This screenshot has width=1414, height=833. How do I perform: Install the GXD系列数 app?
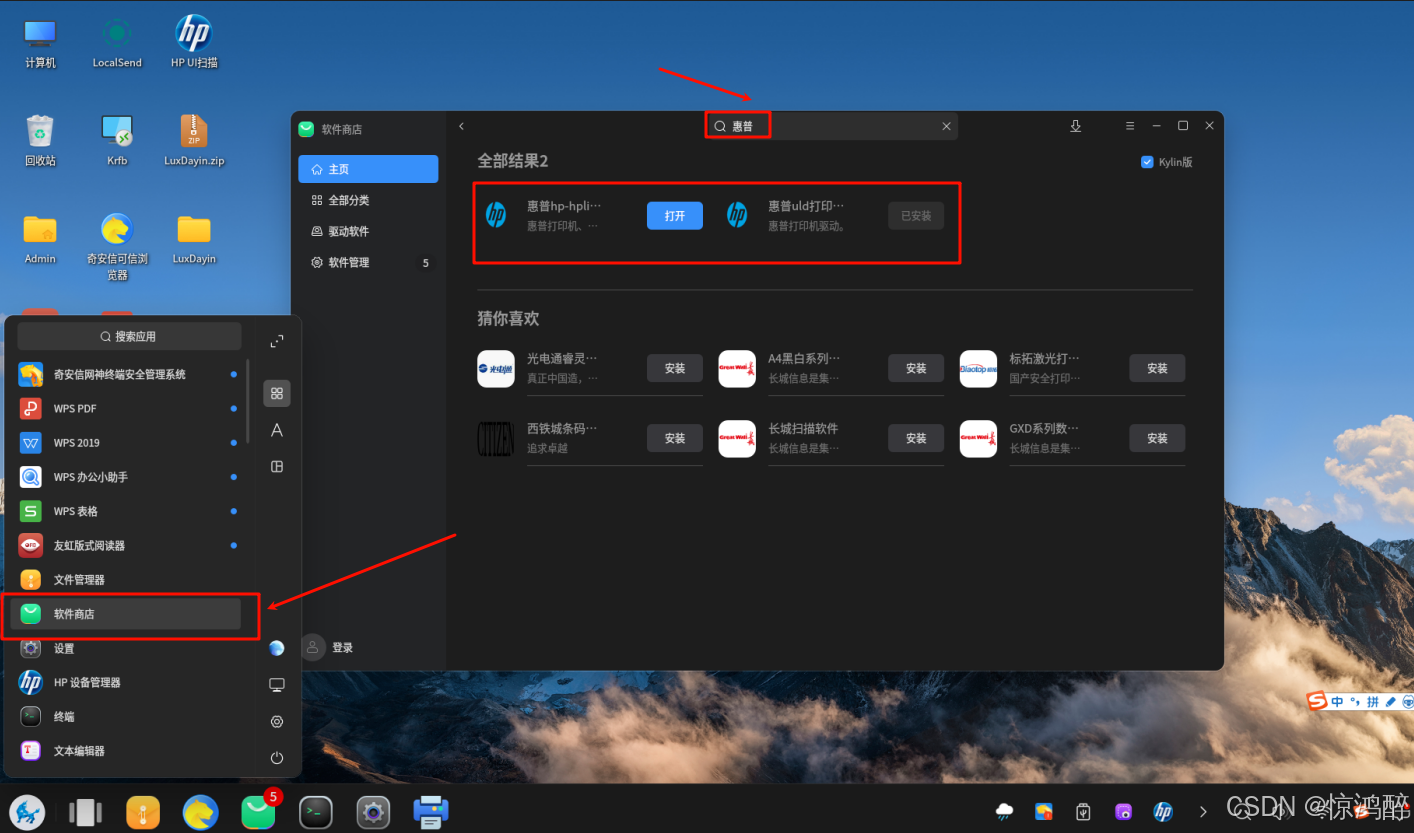pos(1157,438)
